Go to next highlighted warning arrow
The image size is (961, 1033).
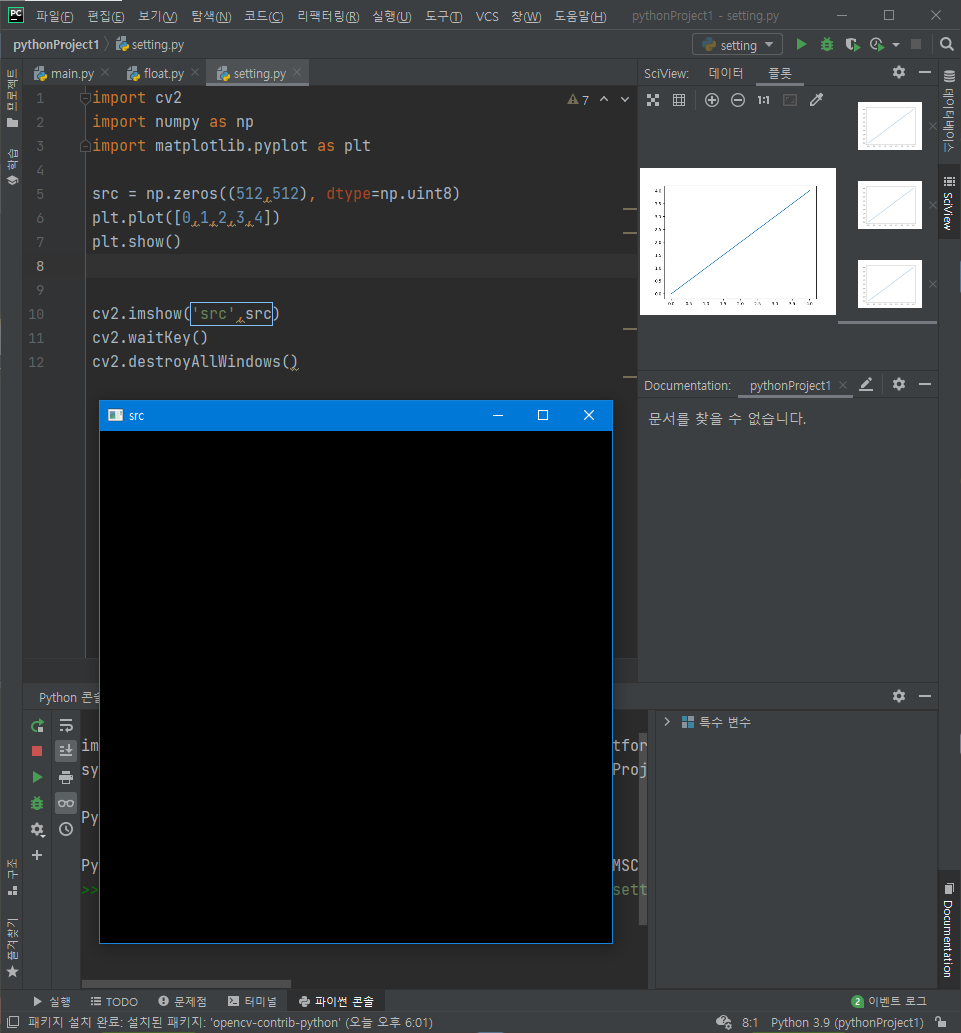(x=624, y=99)
